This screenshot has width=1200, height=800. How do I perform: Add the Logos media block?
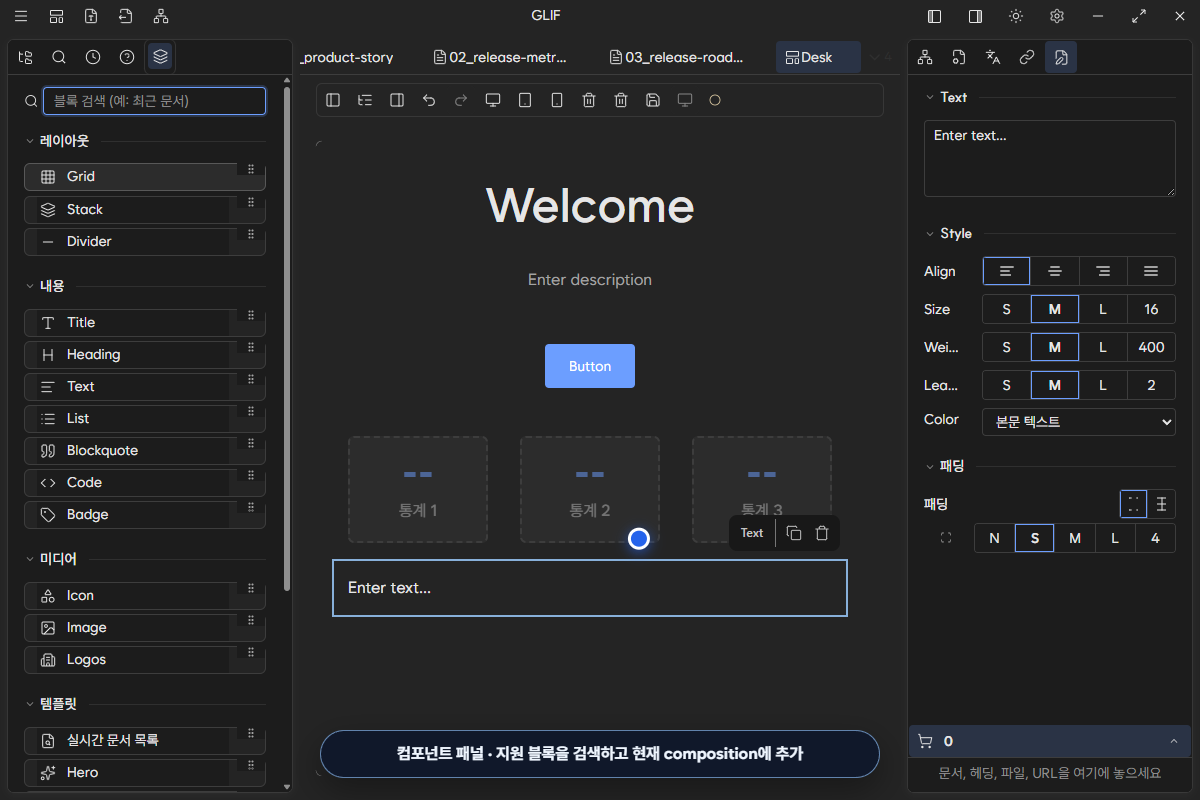pos(145,659)
